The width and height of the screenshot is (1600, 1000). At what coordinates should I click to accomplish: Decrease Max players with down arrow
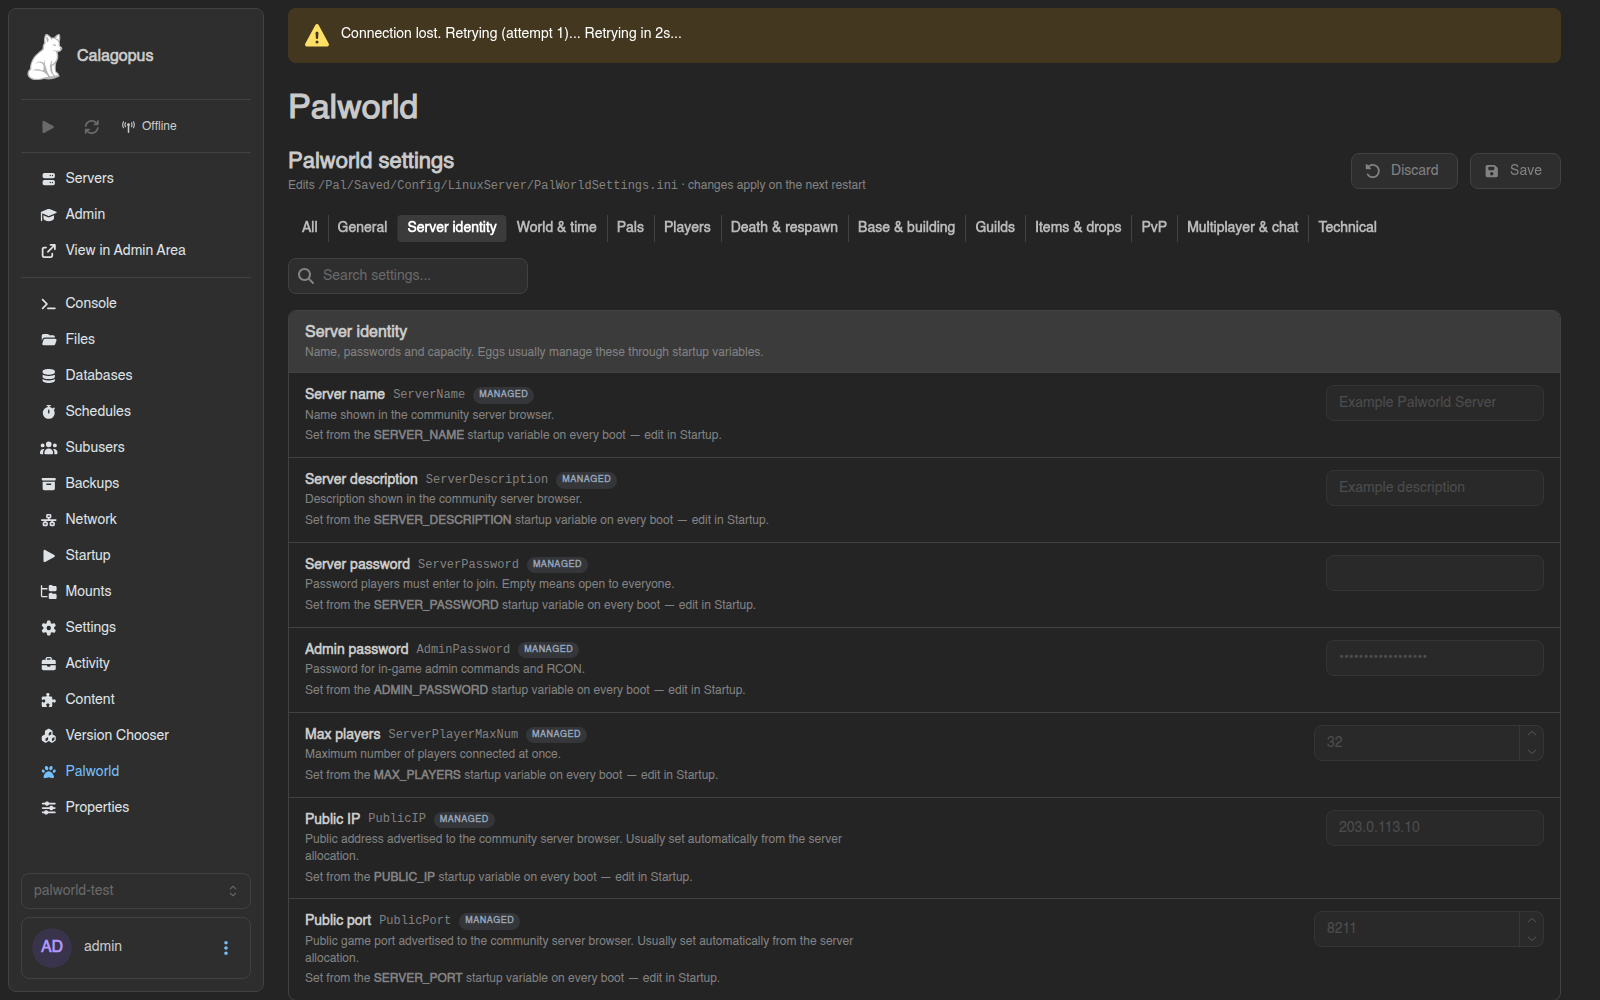coord(1531,752)
